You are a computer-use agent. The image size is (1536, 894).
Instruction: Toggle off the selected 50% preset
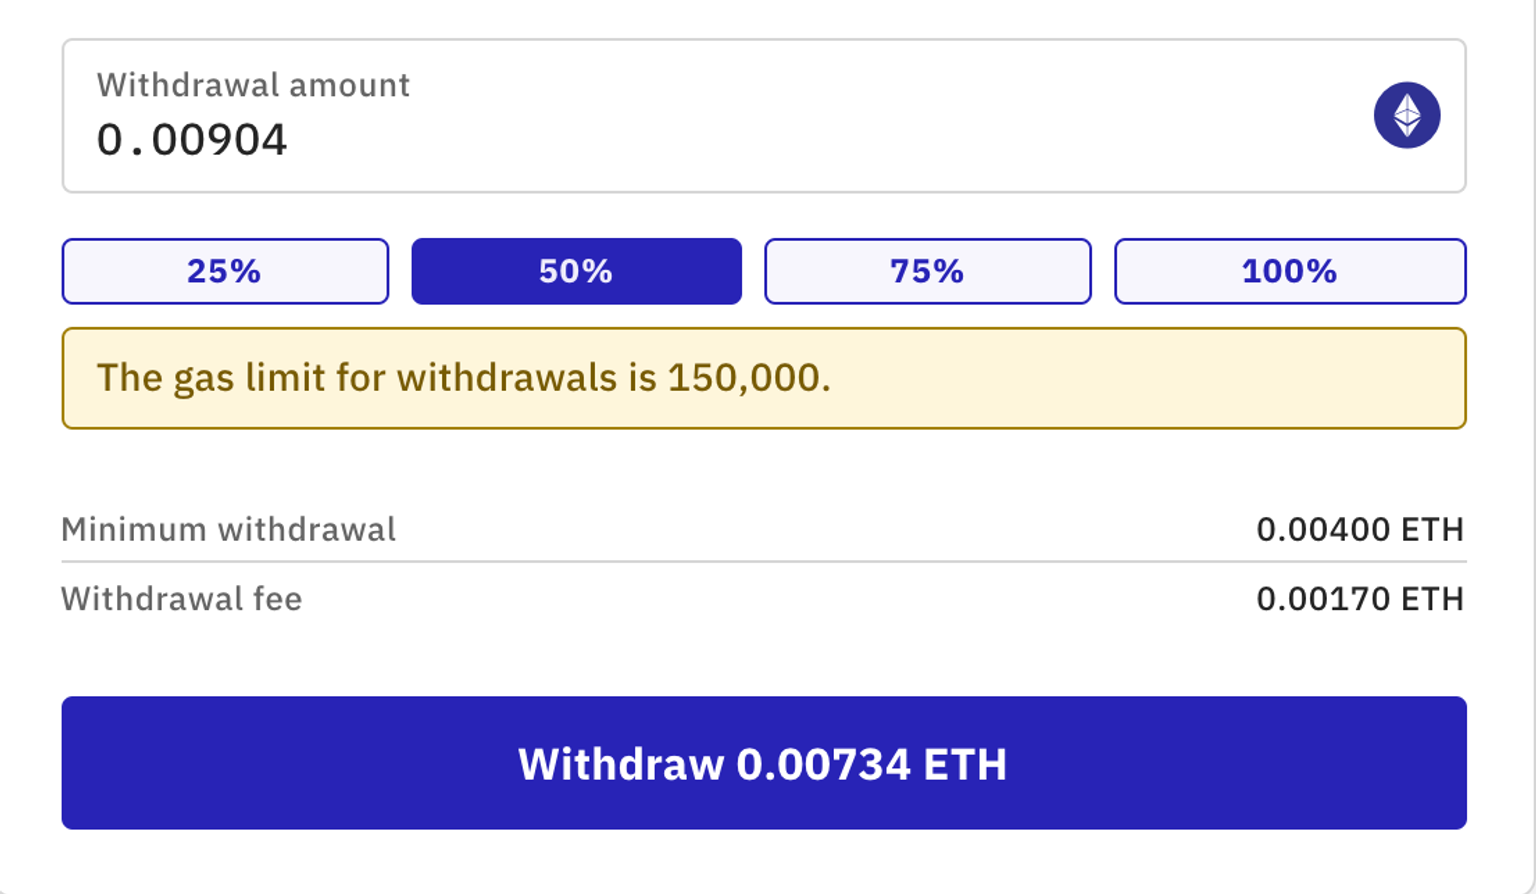pyautogui.click(x=576, y=270)
